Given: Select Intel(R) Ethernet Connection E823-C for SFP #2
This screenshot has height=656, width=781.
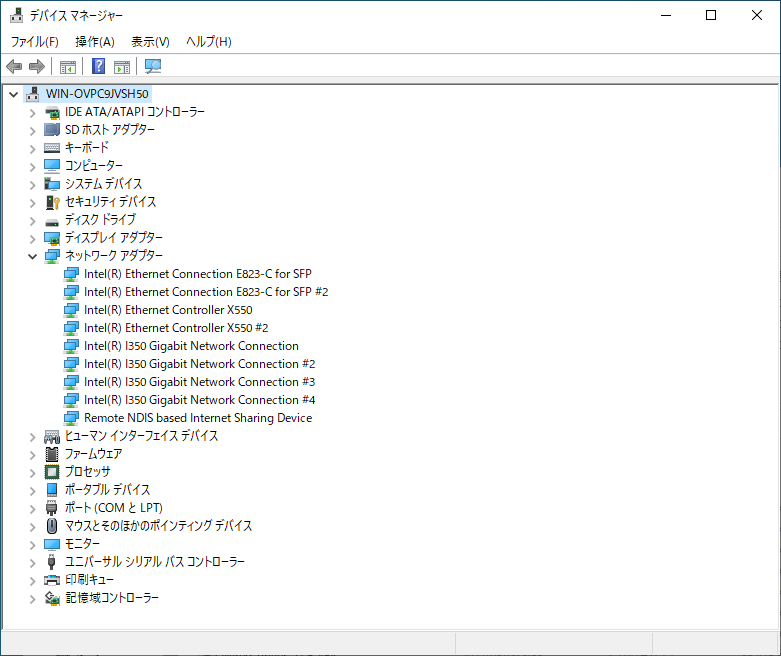Looking at the screenshot, I should point(206,292).
